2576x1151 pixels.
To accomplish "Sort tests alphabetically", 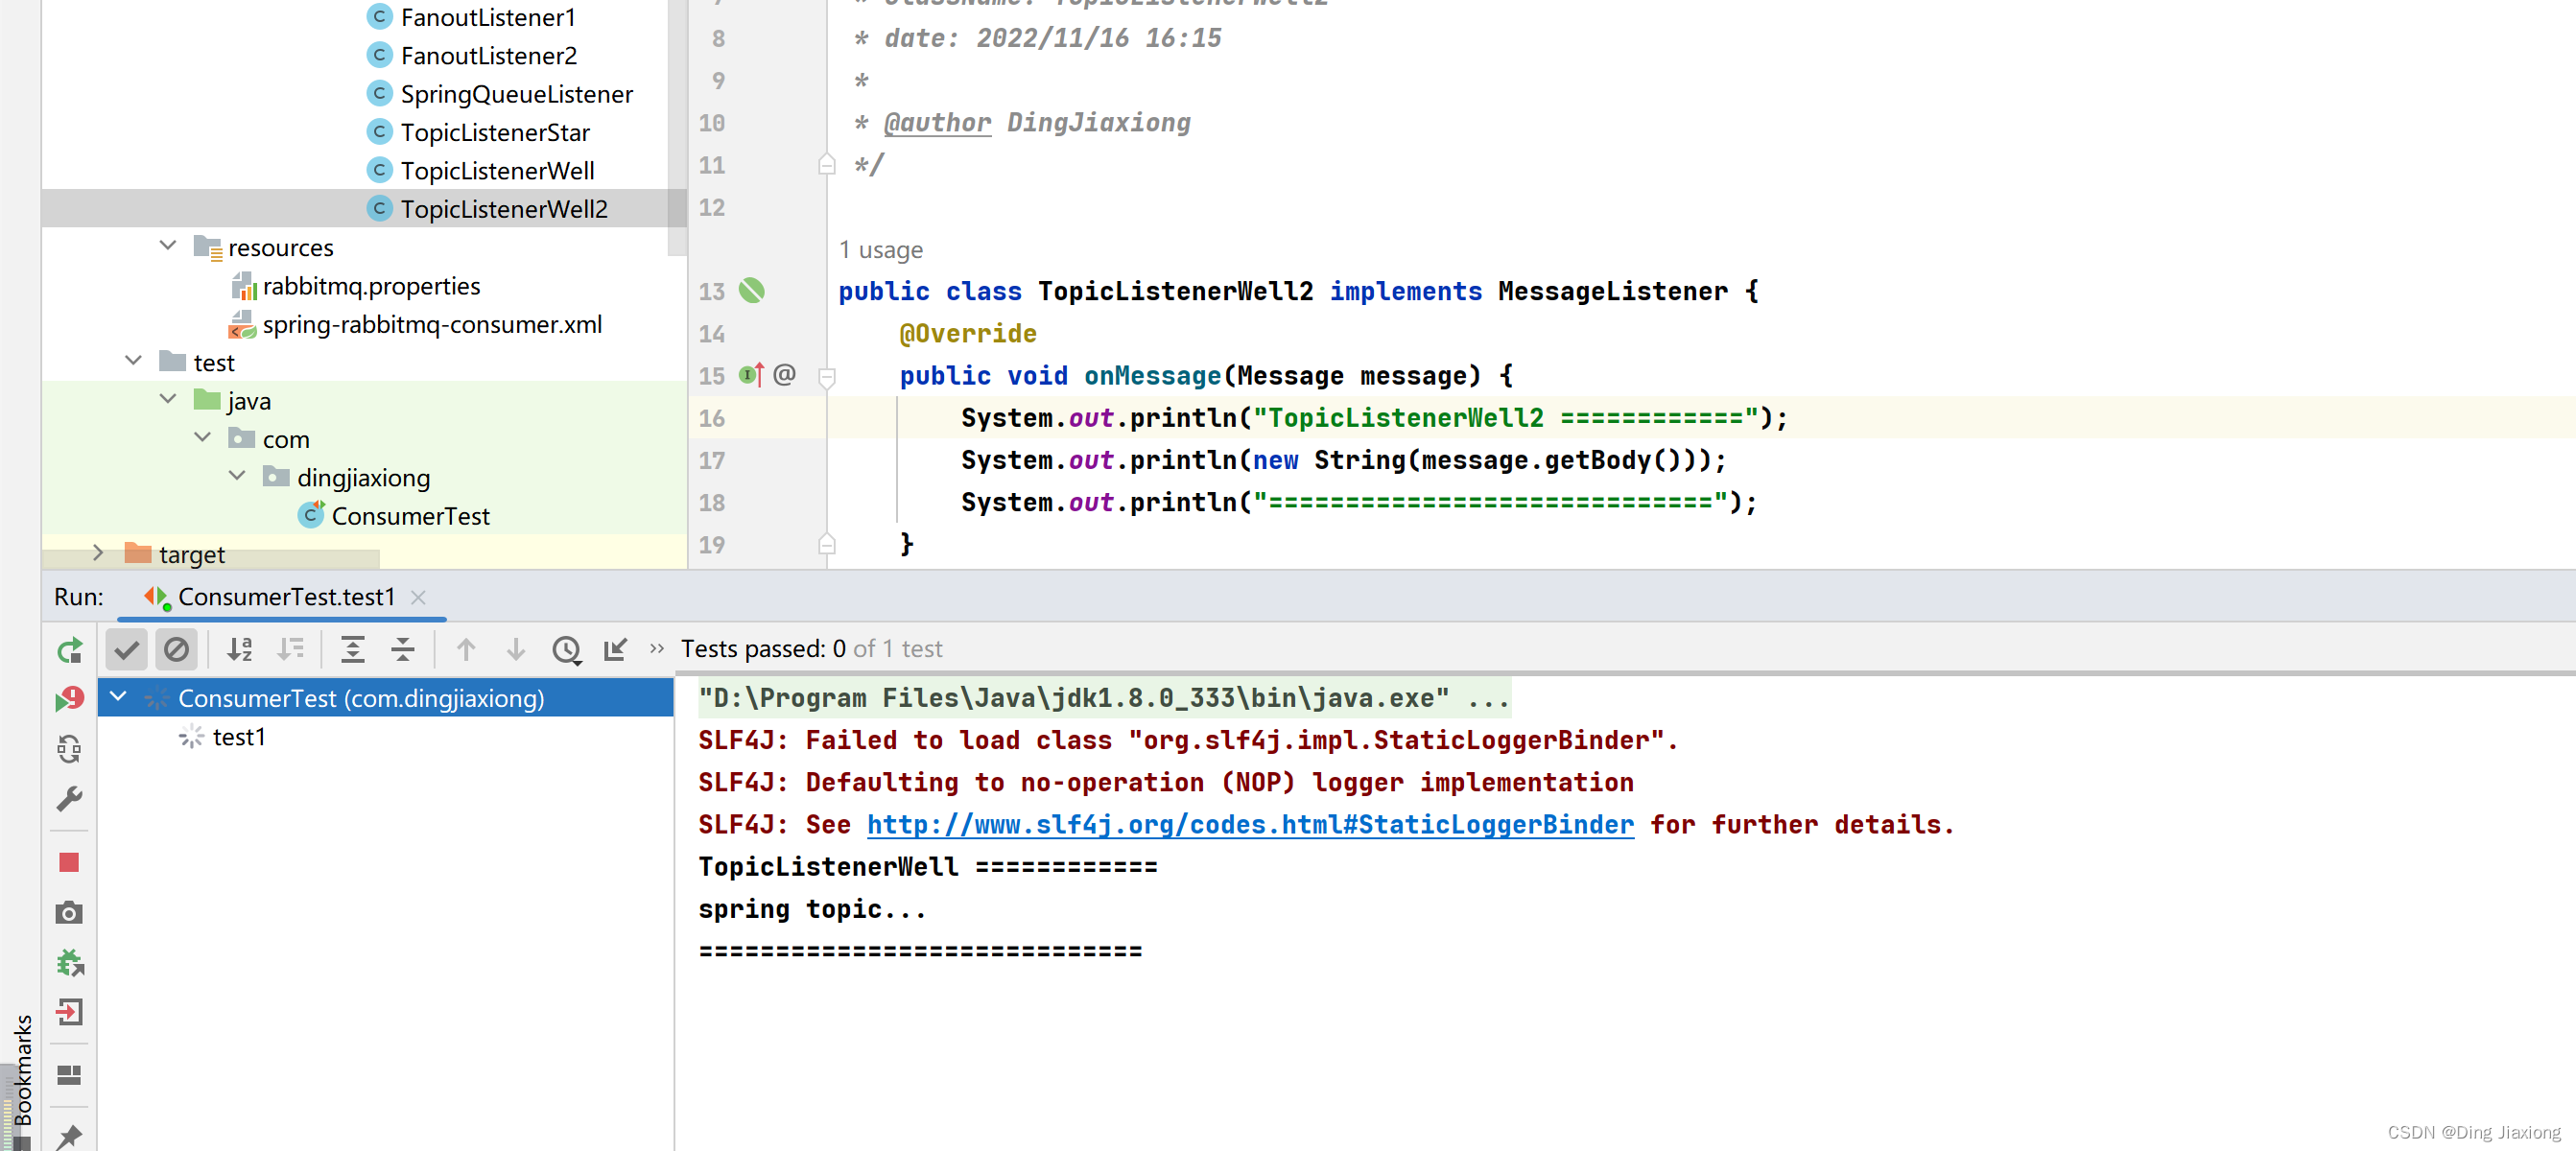I will 239,650.
